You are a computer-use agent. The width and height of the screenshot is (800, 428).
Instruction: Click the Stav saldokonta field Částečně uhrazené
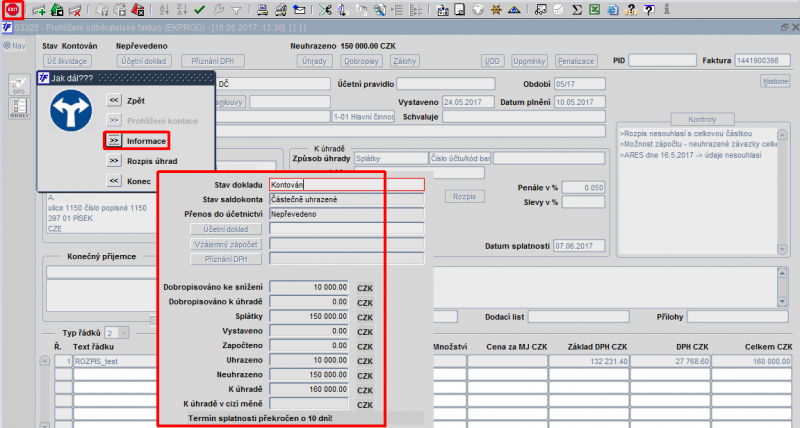[x=346, y=199]
